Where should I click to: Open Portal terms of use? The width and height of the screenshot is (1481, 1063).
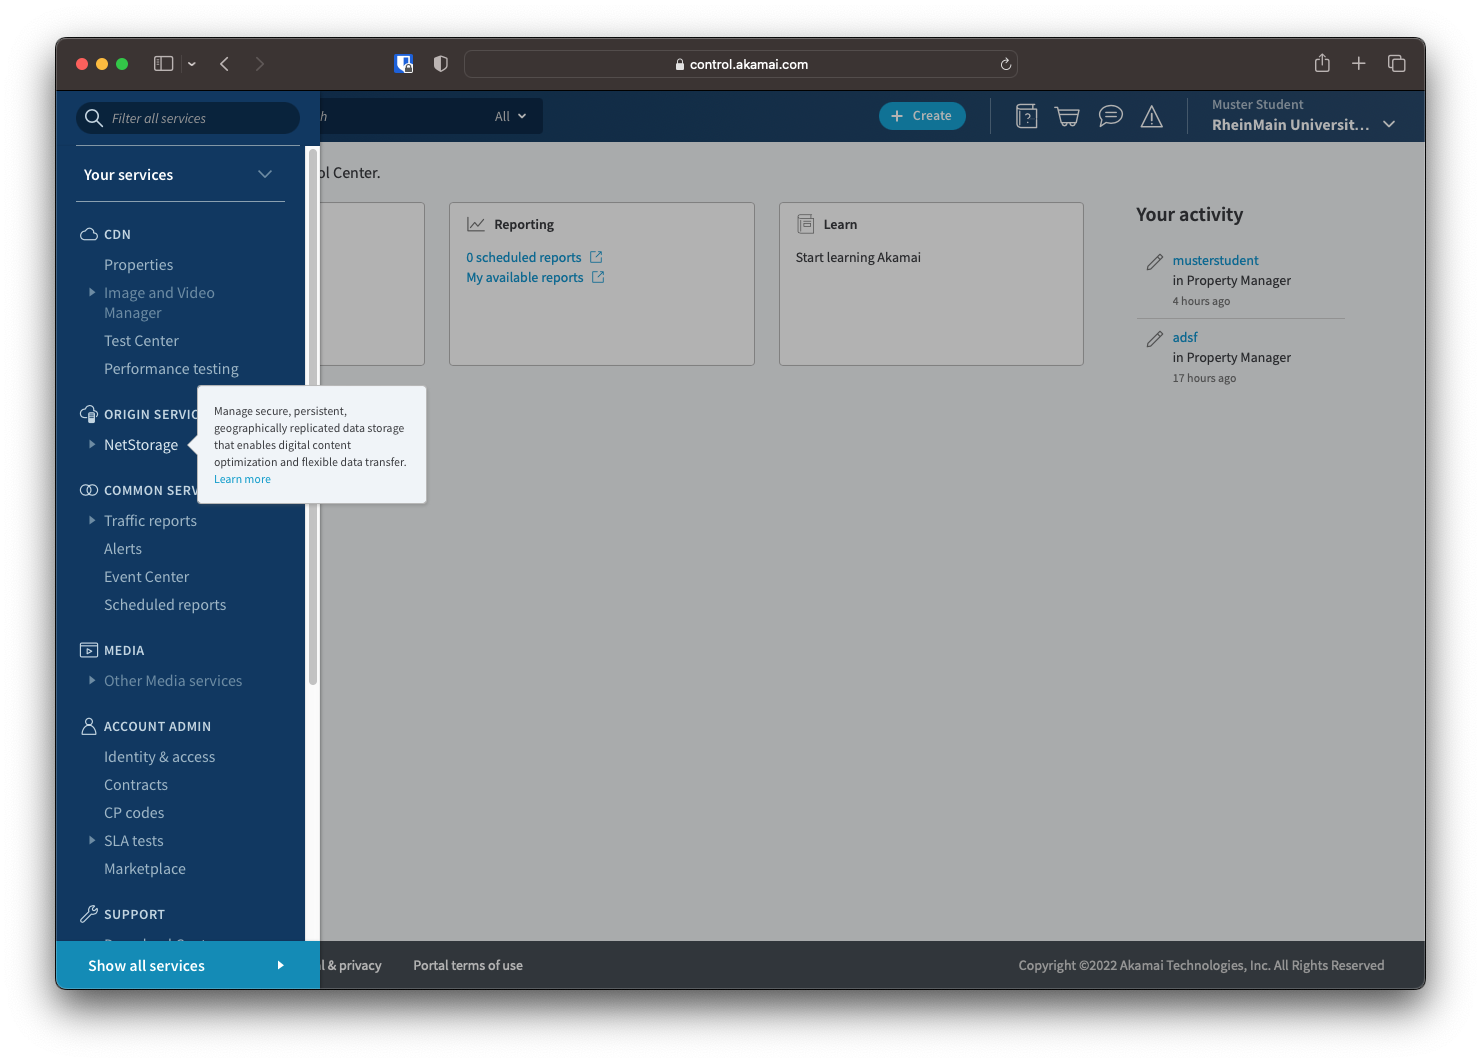468,965
